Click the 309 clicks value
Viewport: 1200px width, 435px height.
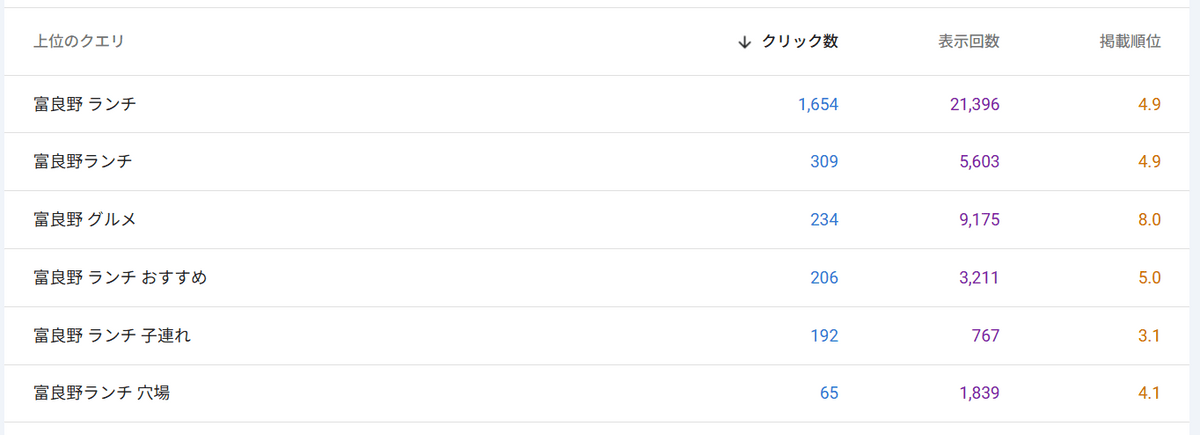click(824, 162)
